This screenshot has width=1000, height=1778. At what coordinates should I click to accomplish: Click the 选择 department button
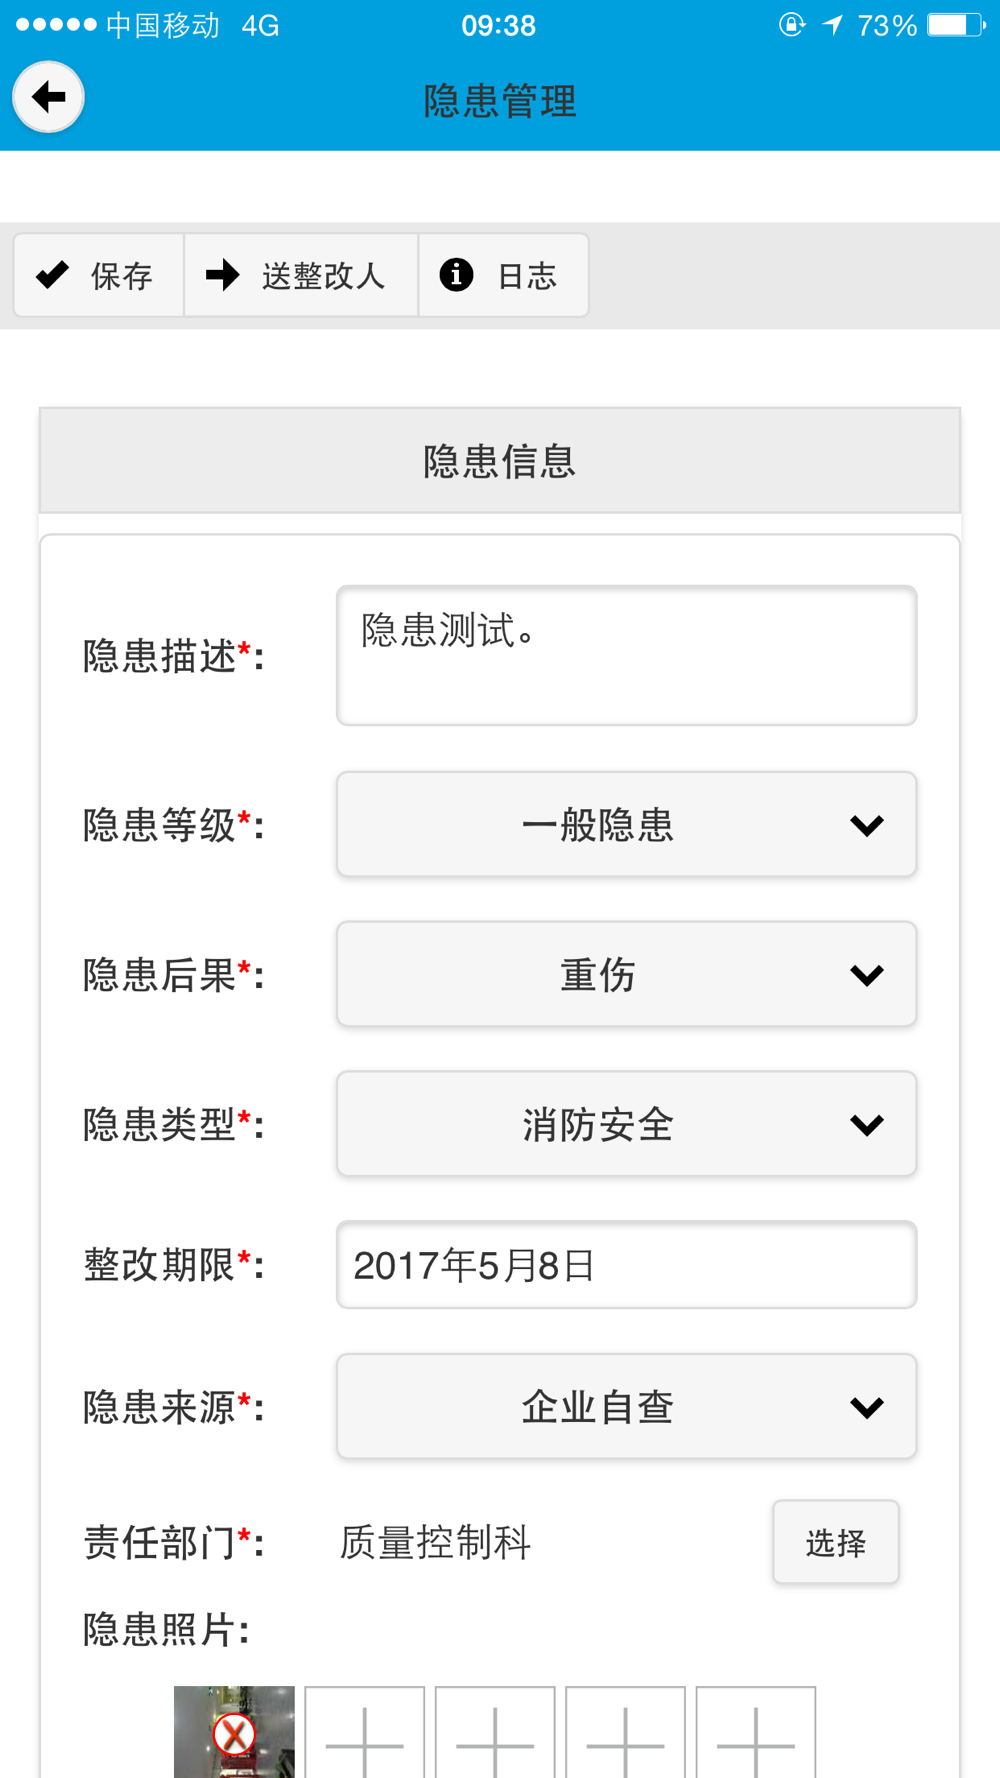(x=836, y=1542)
